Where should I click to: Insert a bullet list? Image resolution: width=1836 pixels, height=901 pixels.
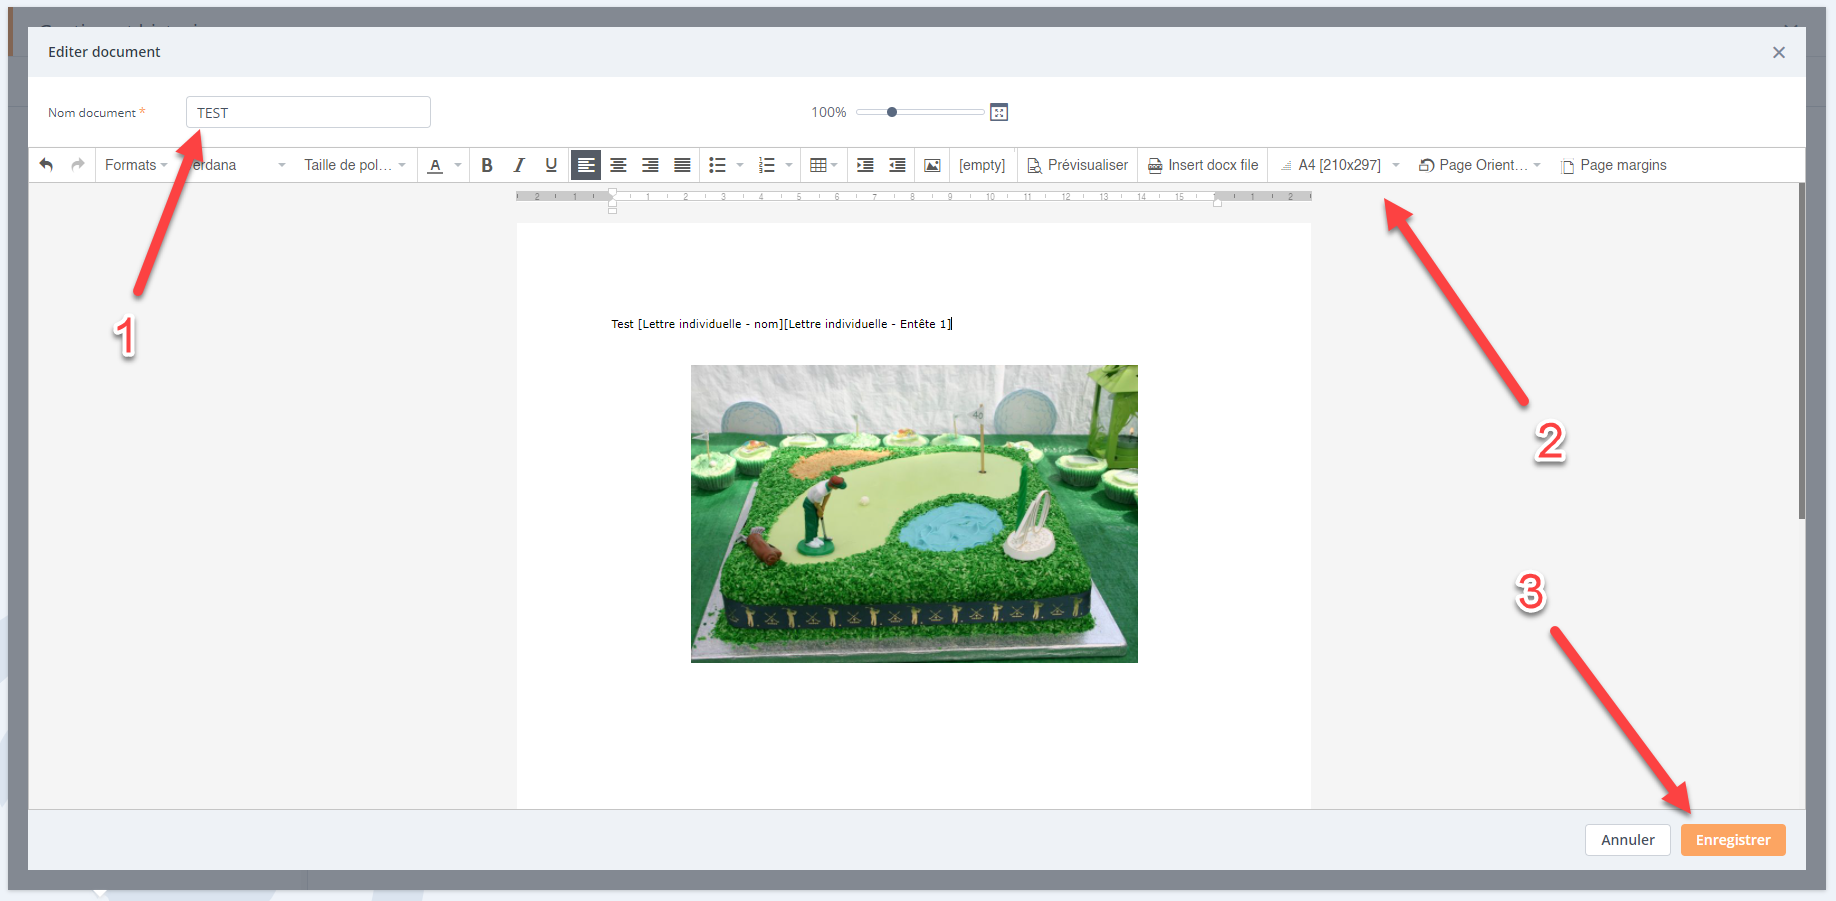[717, 165]
